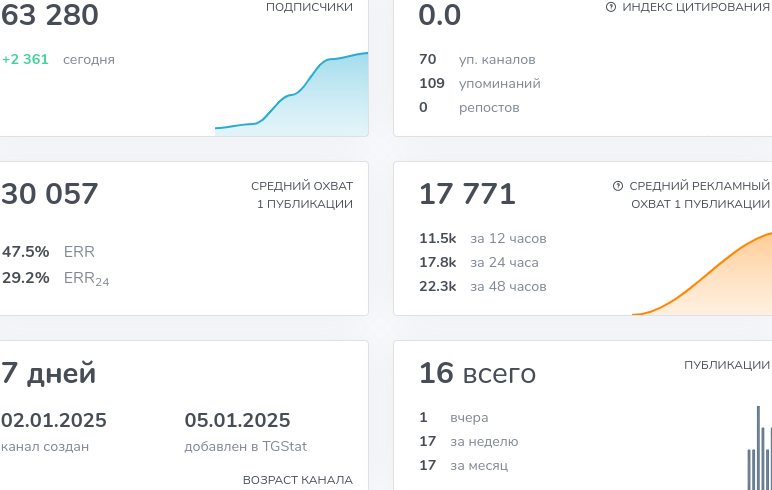Open the orange ad reach chart
This screenshot has height=490, width=772.
pyautogui.click(x=702, y=273)
